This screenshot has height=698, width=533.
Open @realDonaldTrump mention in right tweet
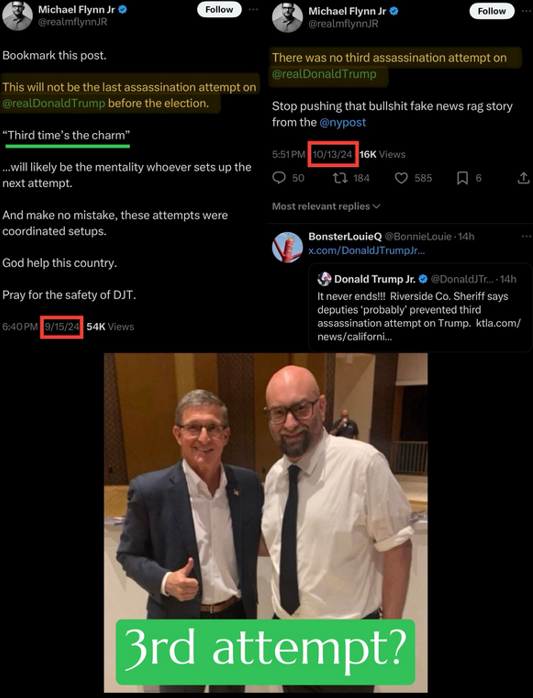[x=324, y=74]
